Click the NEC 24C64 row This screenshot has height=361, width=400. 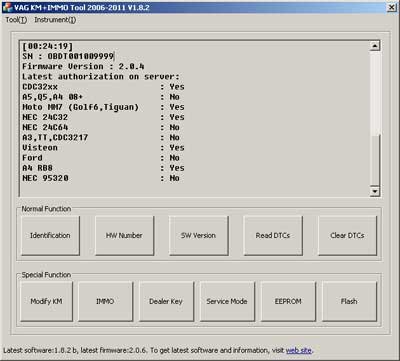(101, 127)
